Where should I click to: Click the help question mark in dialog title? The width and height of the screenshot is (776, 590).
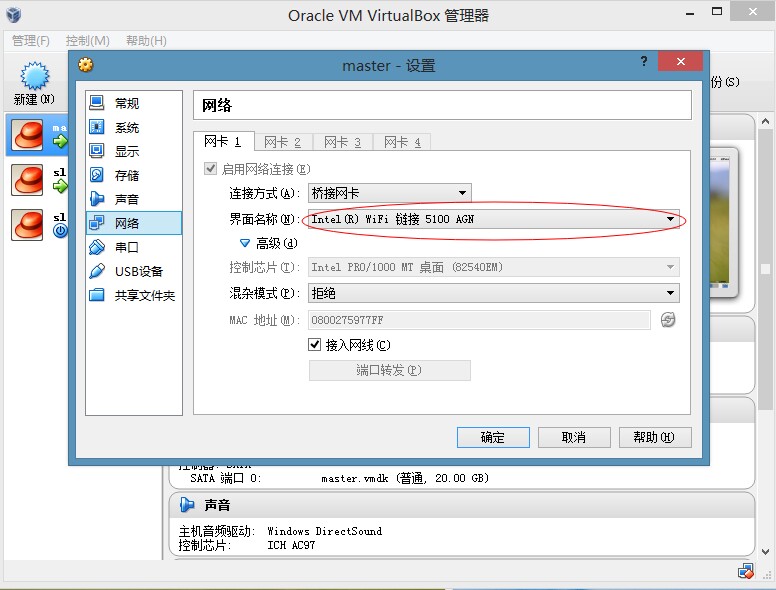(x=644, y=61)
